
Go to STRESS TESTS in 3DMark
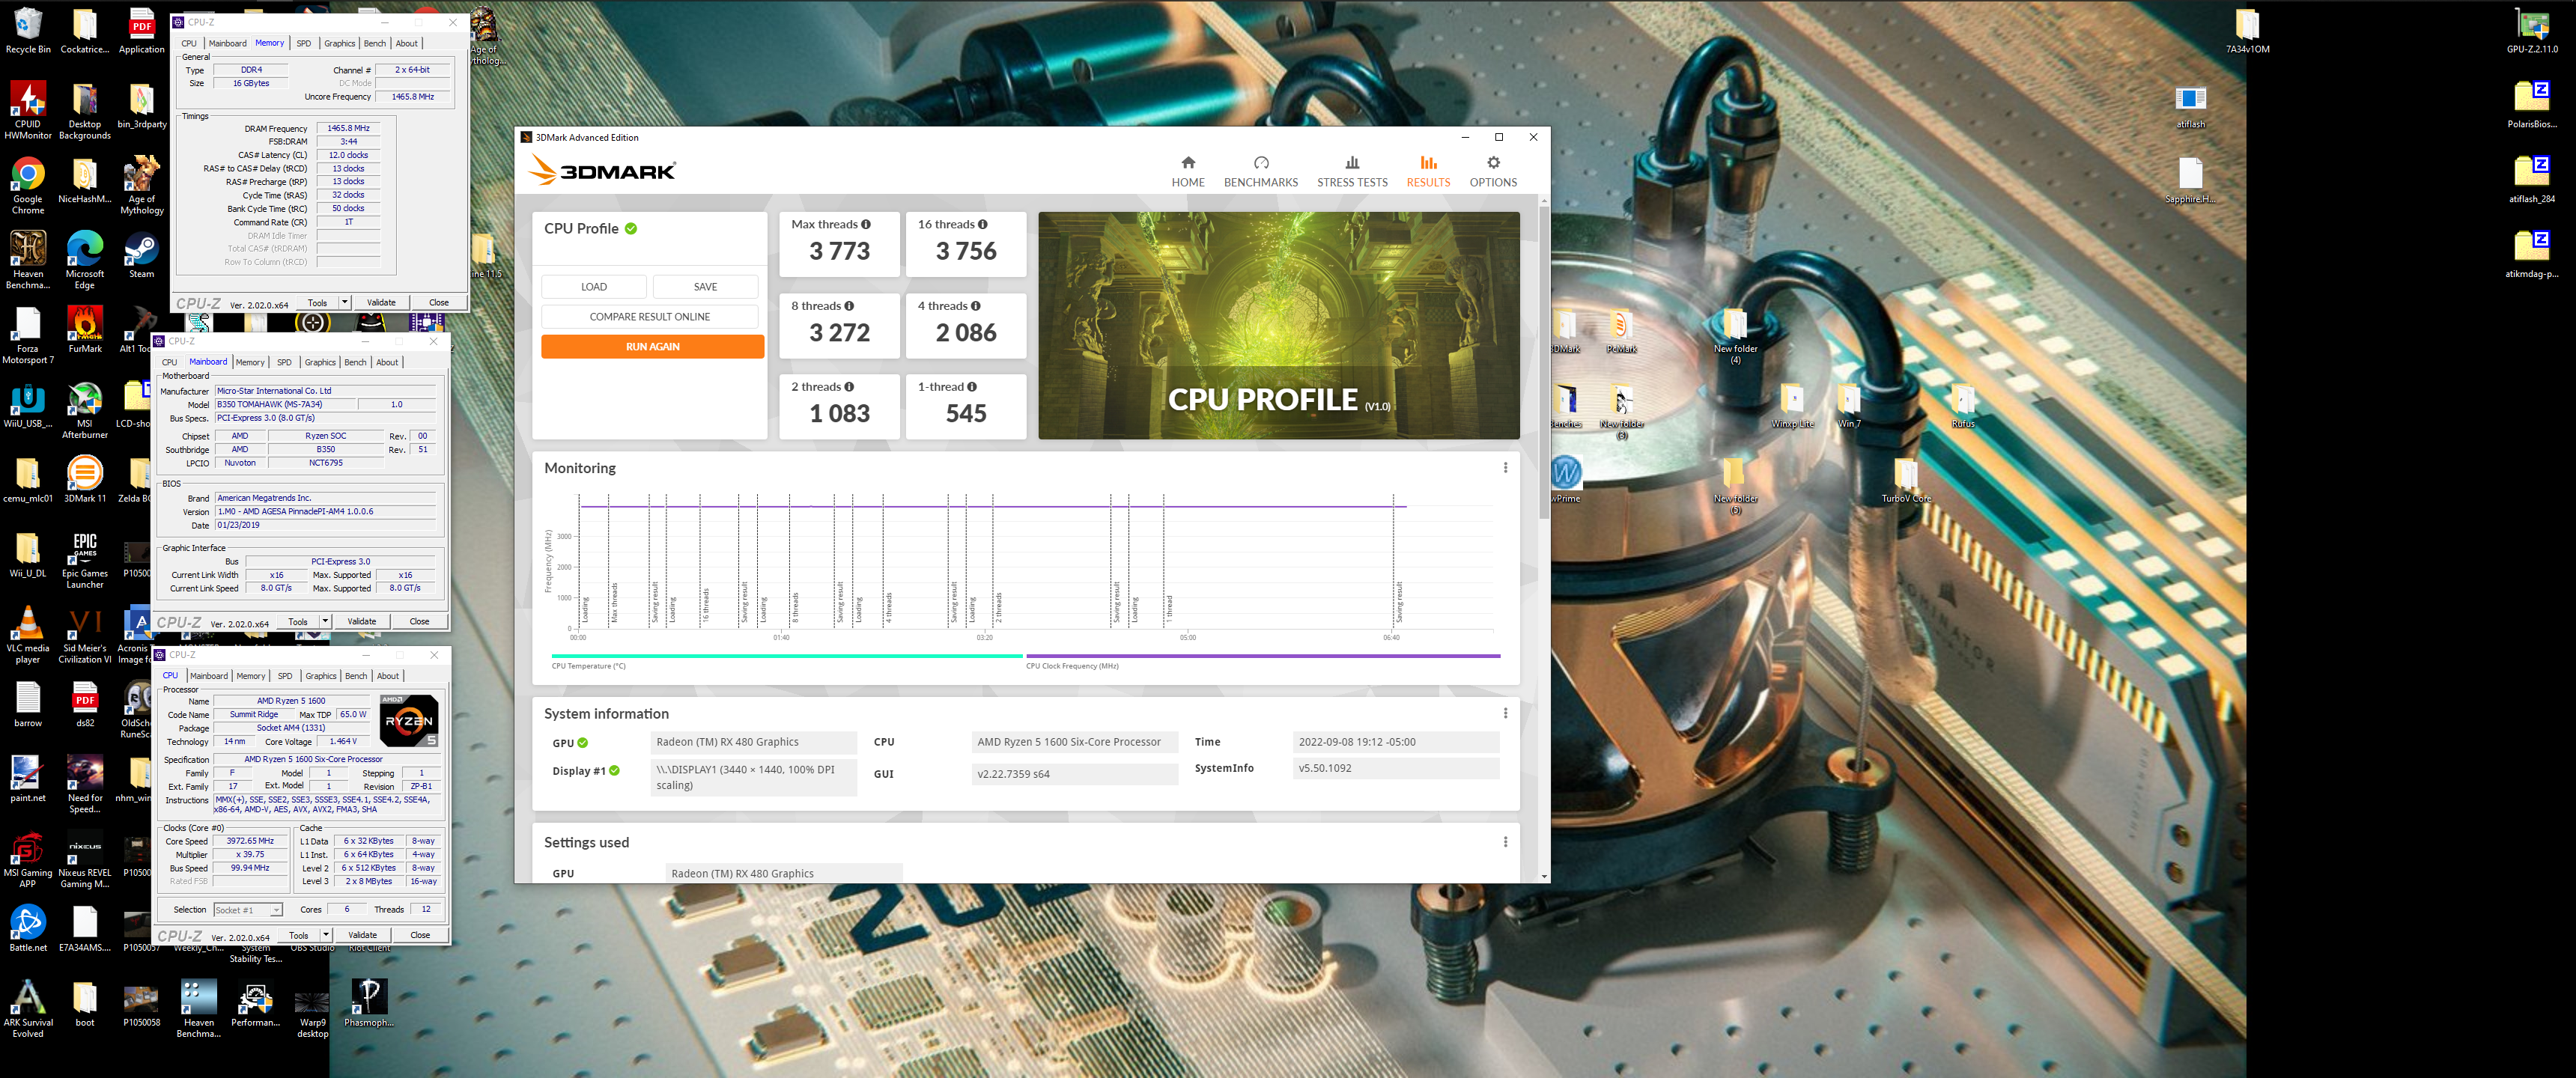click(x=1351, y=171)
